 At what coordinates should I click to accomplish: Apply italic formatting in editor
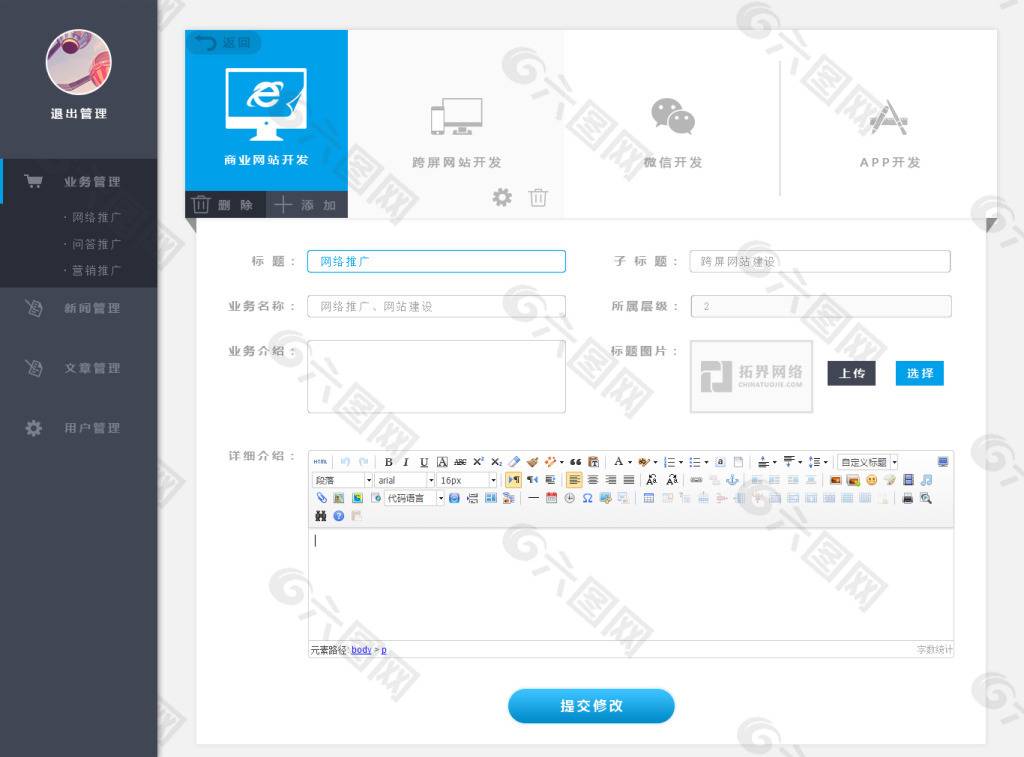point(406,462)
